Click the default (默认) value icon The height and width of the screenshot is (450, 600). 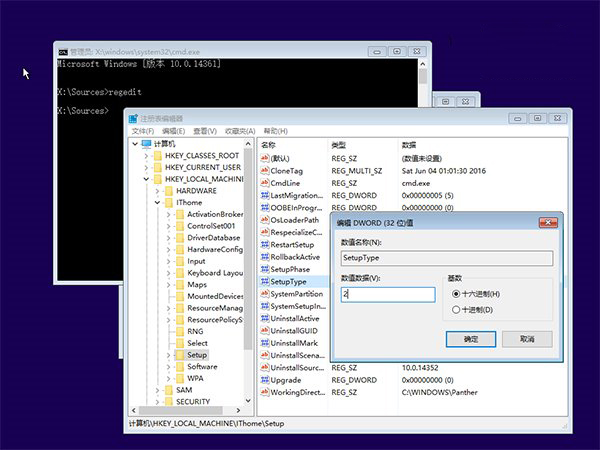click(x=264, y=158)
